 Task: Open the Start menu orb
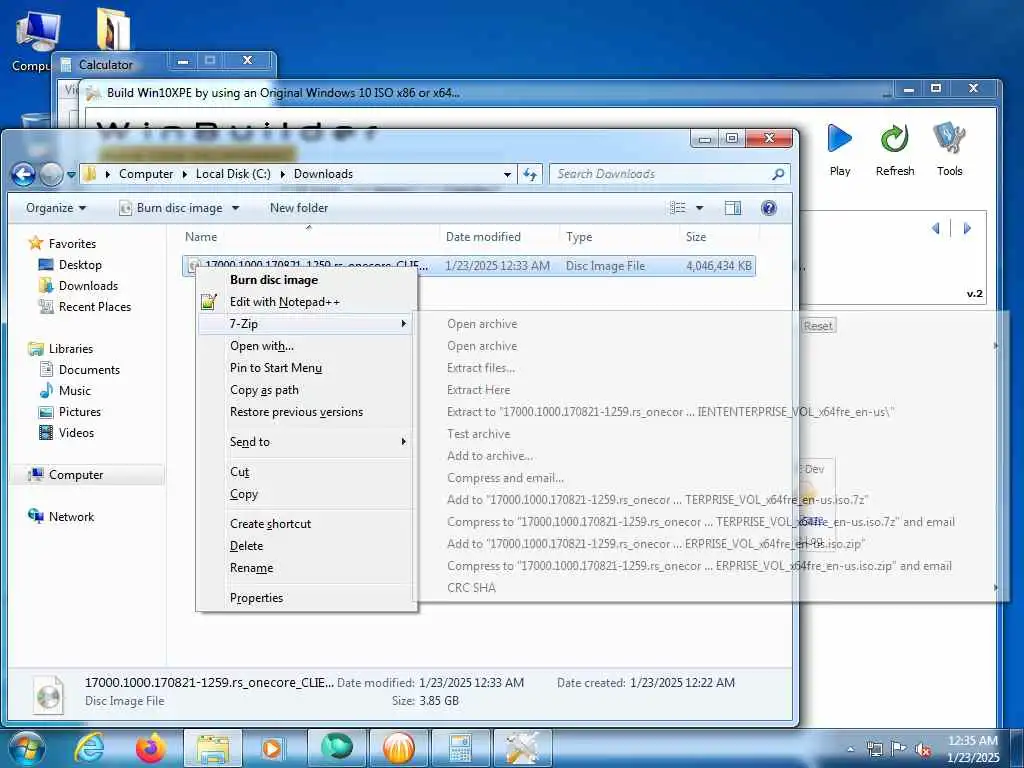27,749
